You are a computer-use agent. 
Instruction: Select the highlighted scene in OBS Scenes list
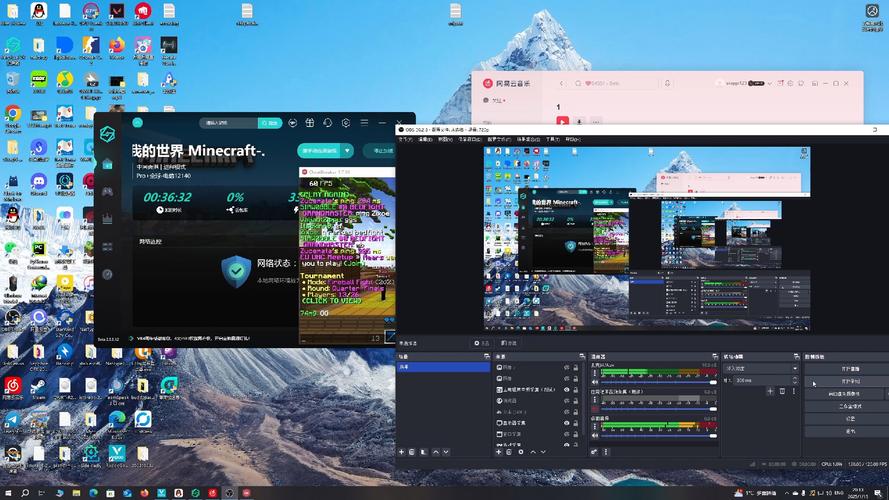click(444, 367)
